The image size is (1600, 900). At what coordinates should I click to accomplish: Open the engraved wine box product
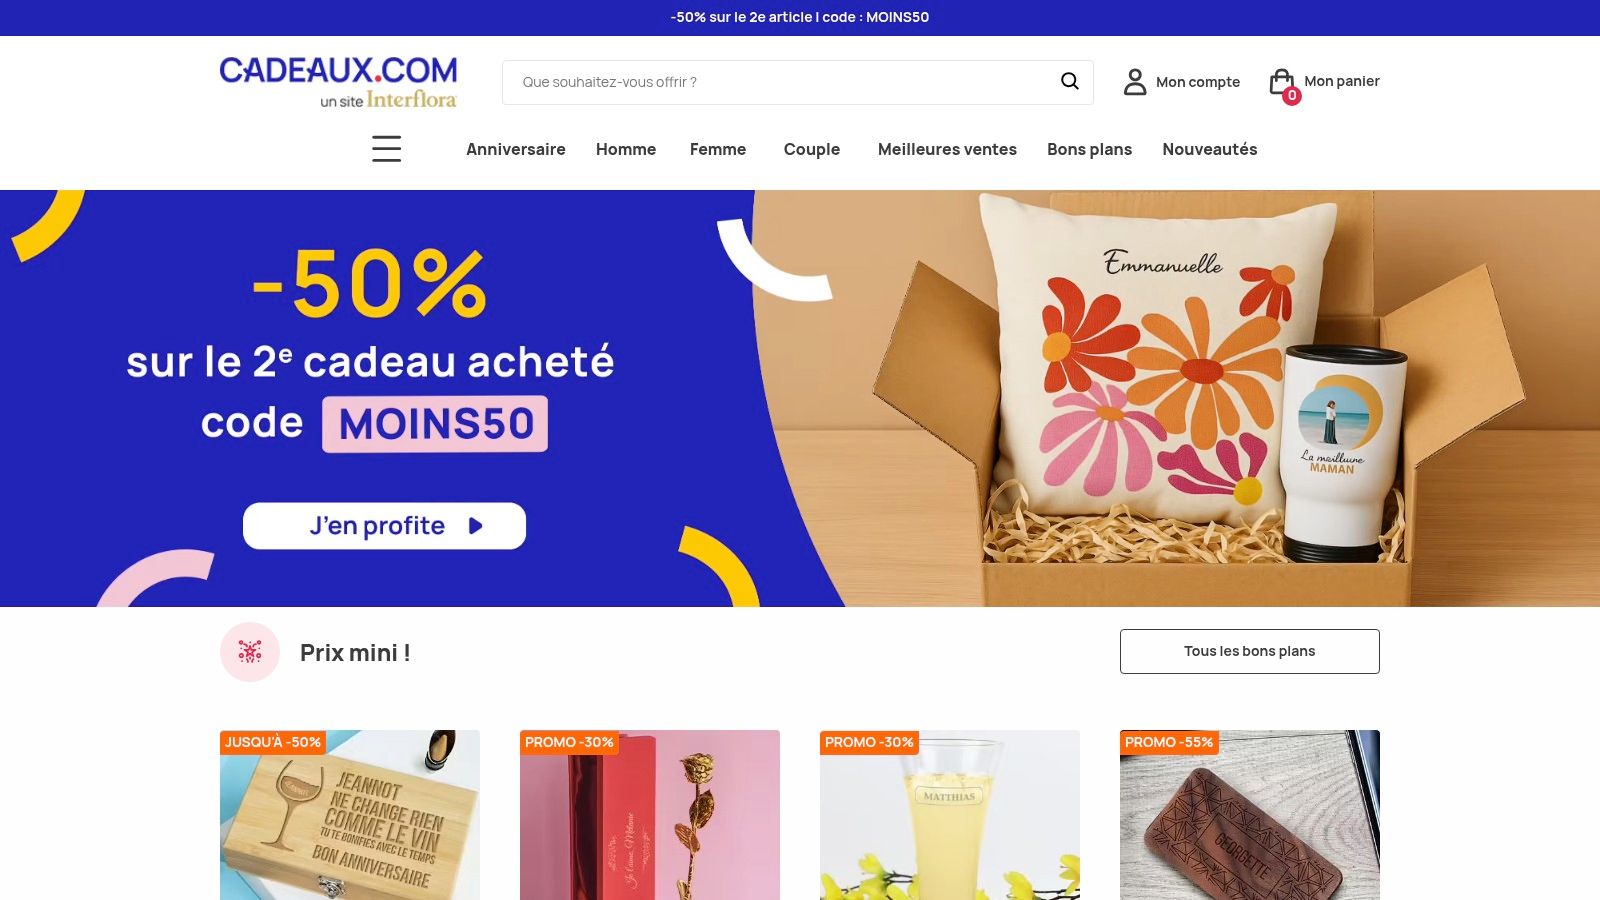point(350,815)
